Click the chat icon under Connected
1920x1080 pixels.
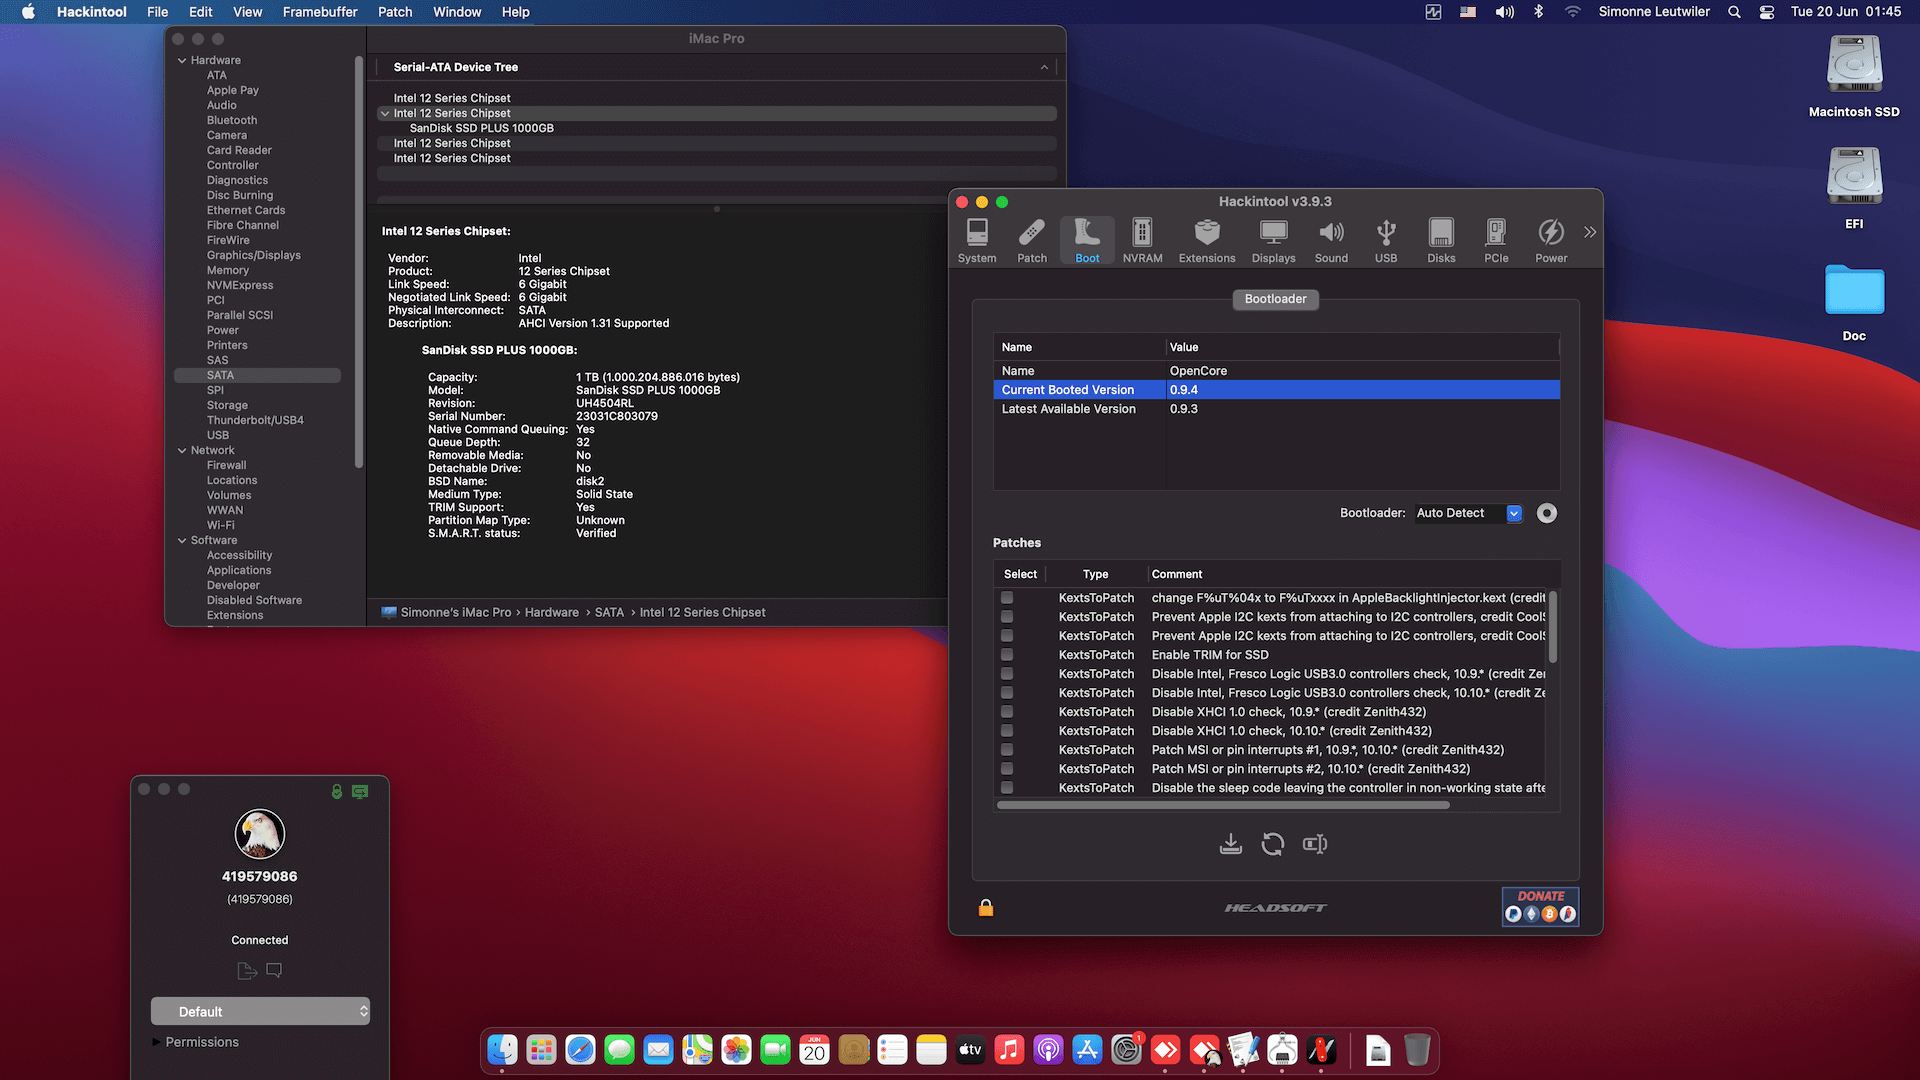tap(274, 970)
